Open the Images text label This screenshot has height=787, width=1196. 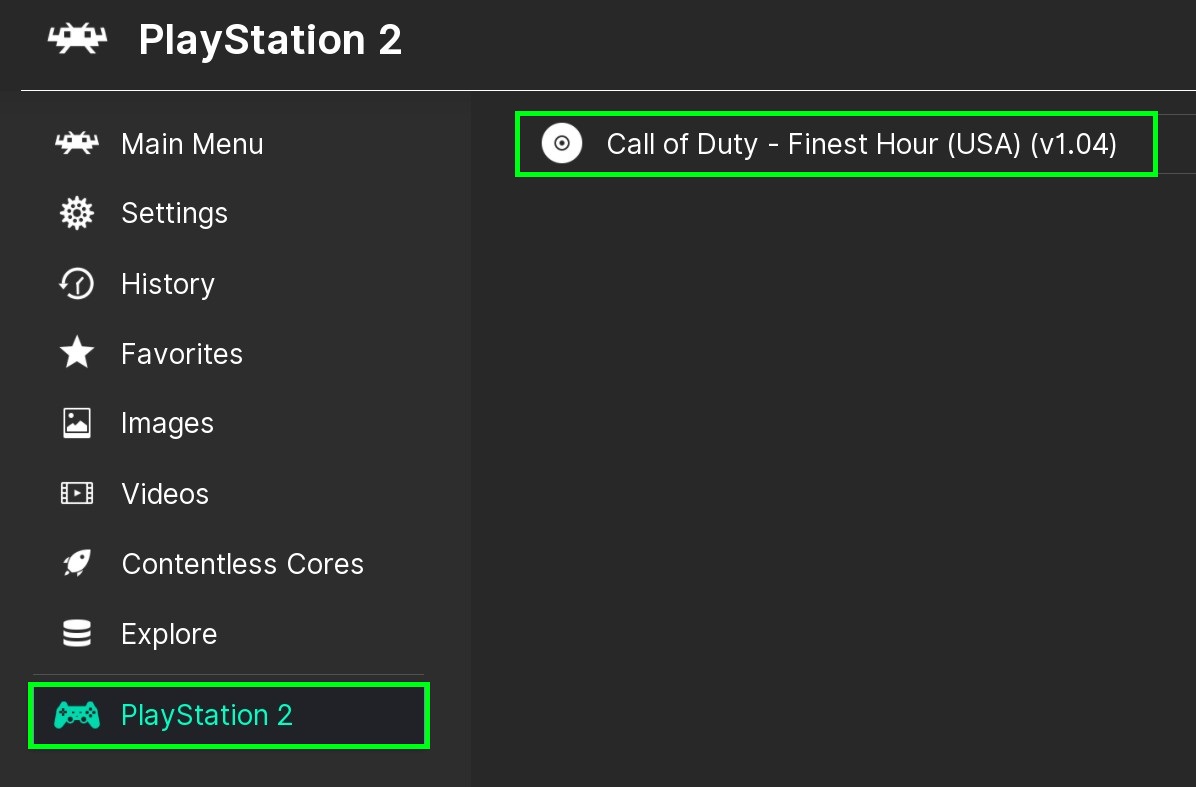point(167,424)
